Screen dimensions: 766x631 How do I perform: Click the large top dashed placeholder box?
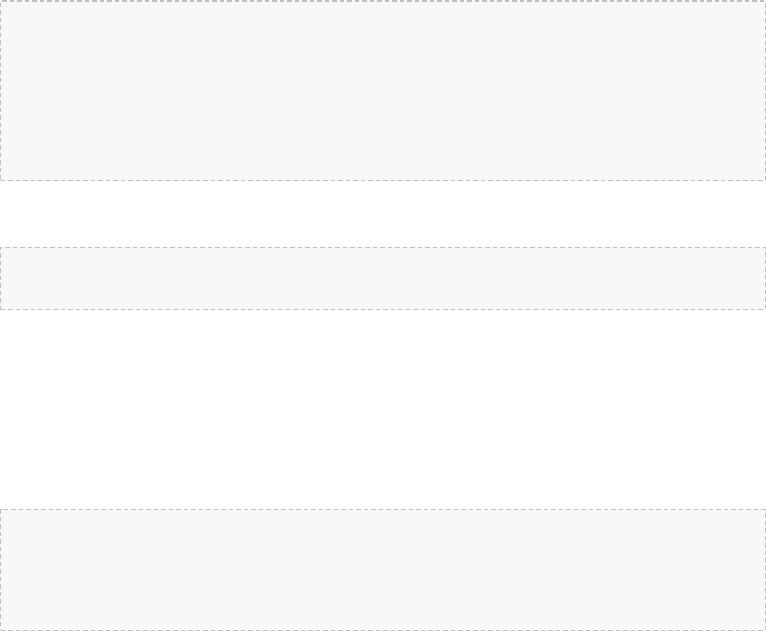(383, 90)
